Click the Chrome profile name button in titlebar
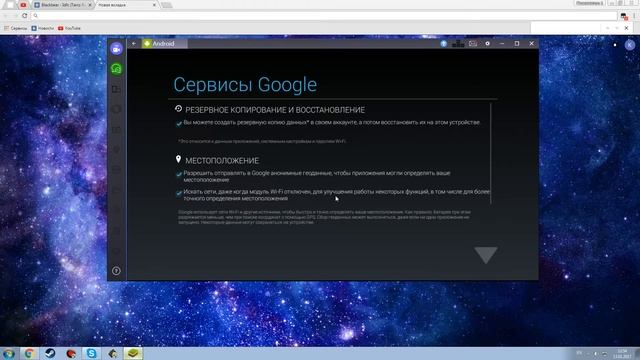 (589, 3)
